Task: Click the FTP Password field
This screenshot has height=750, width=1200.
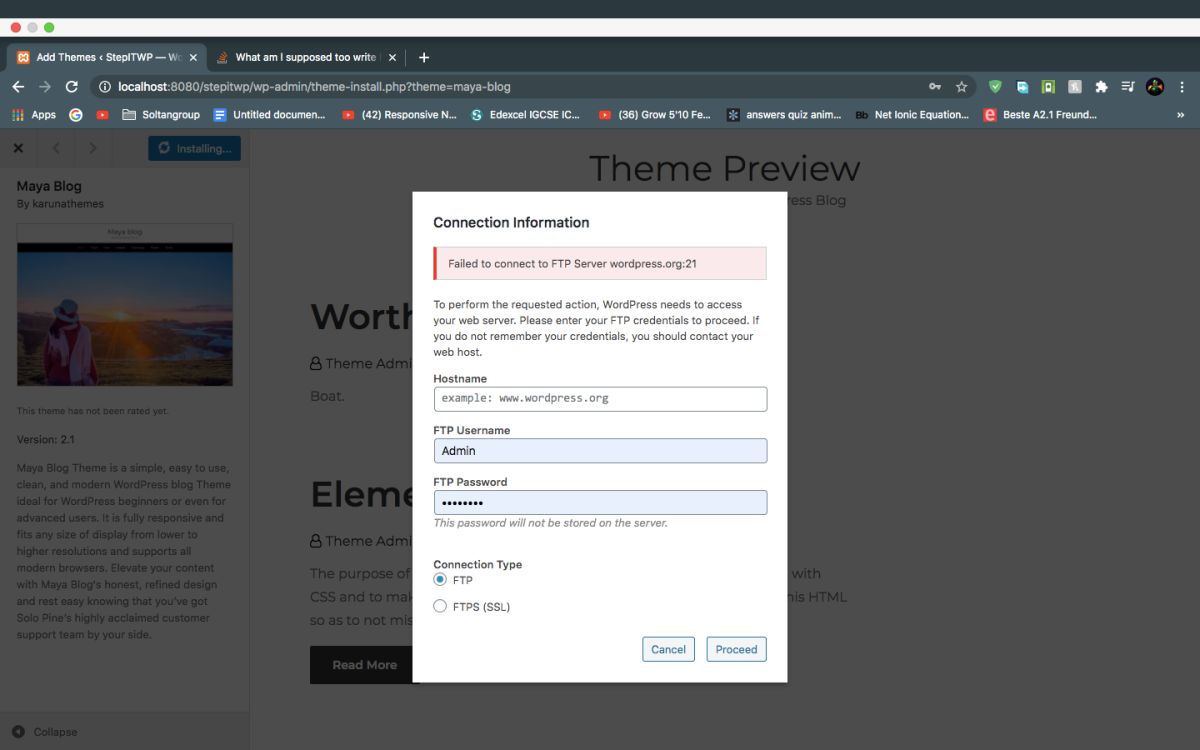Action: point(600,502)
